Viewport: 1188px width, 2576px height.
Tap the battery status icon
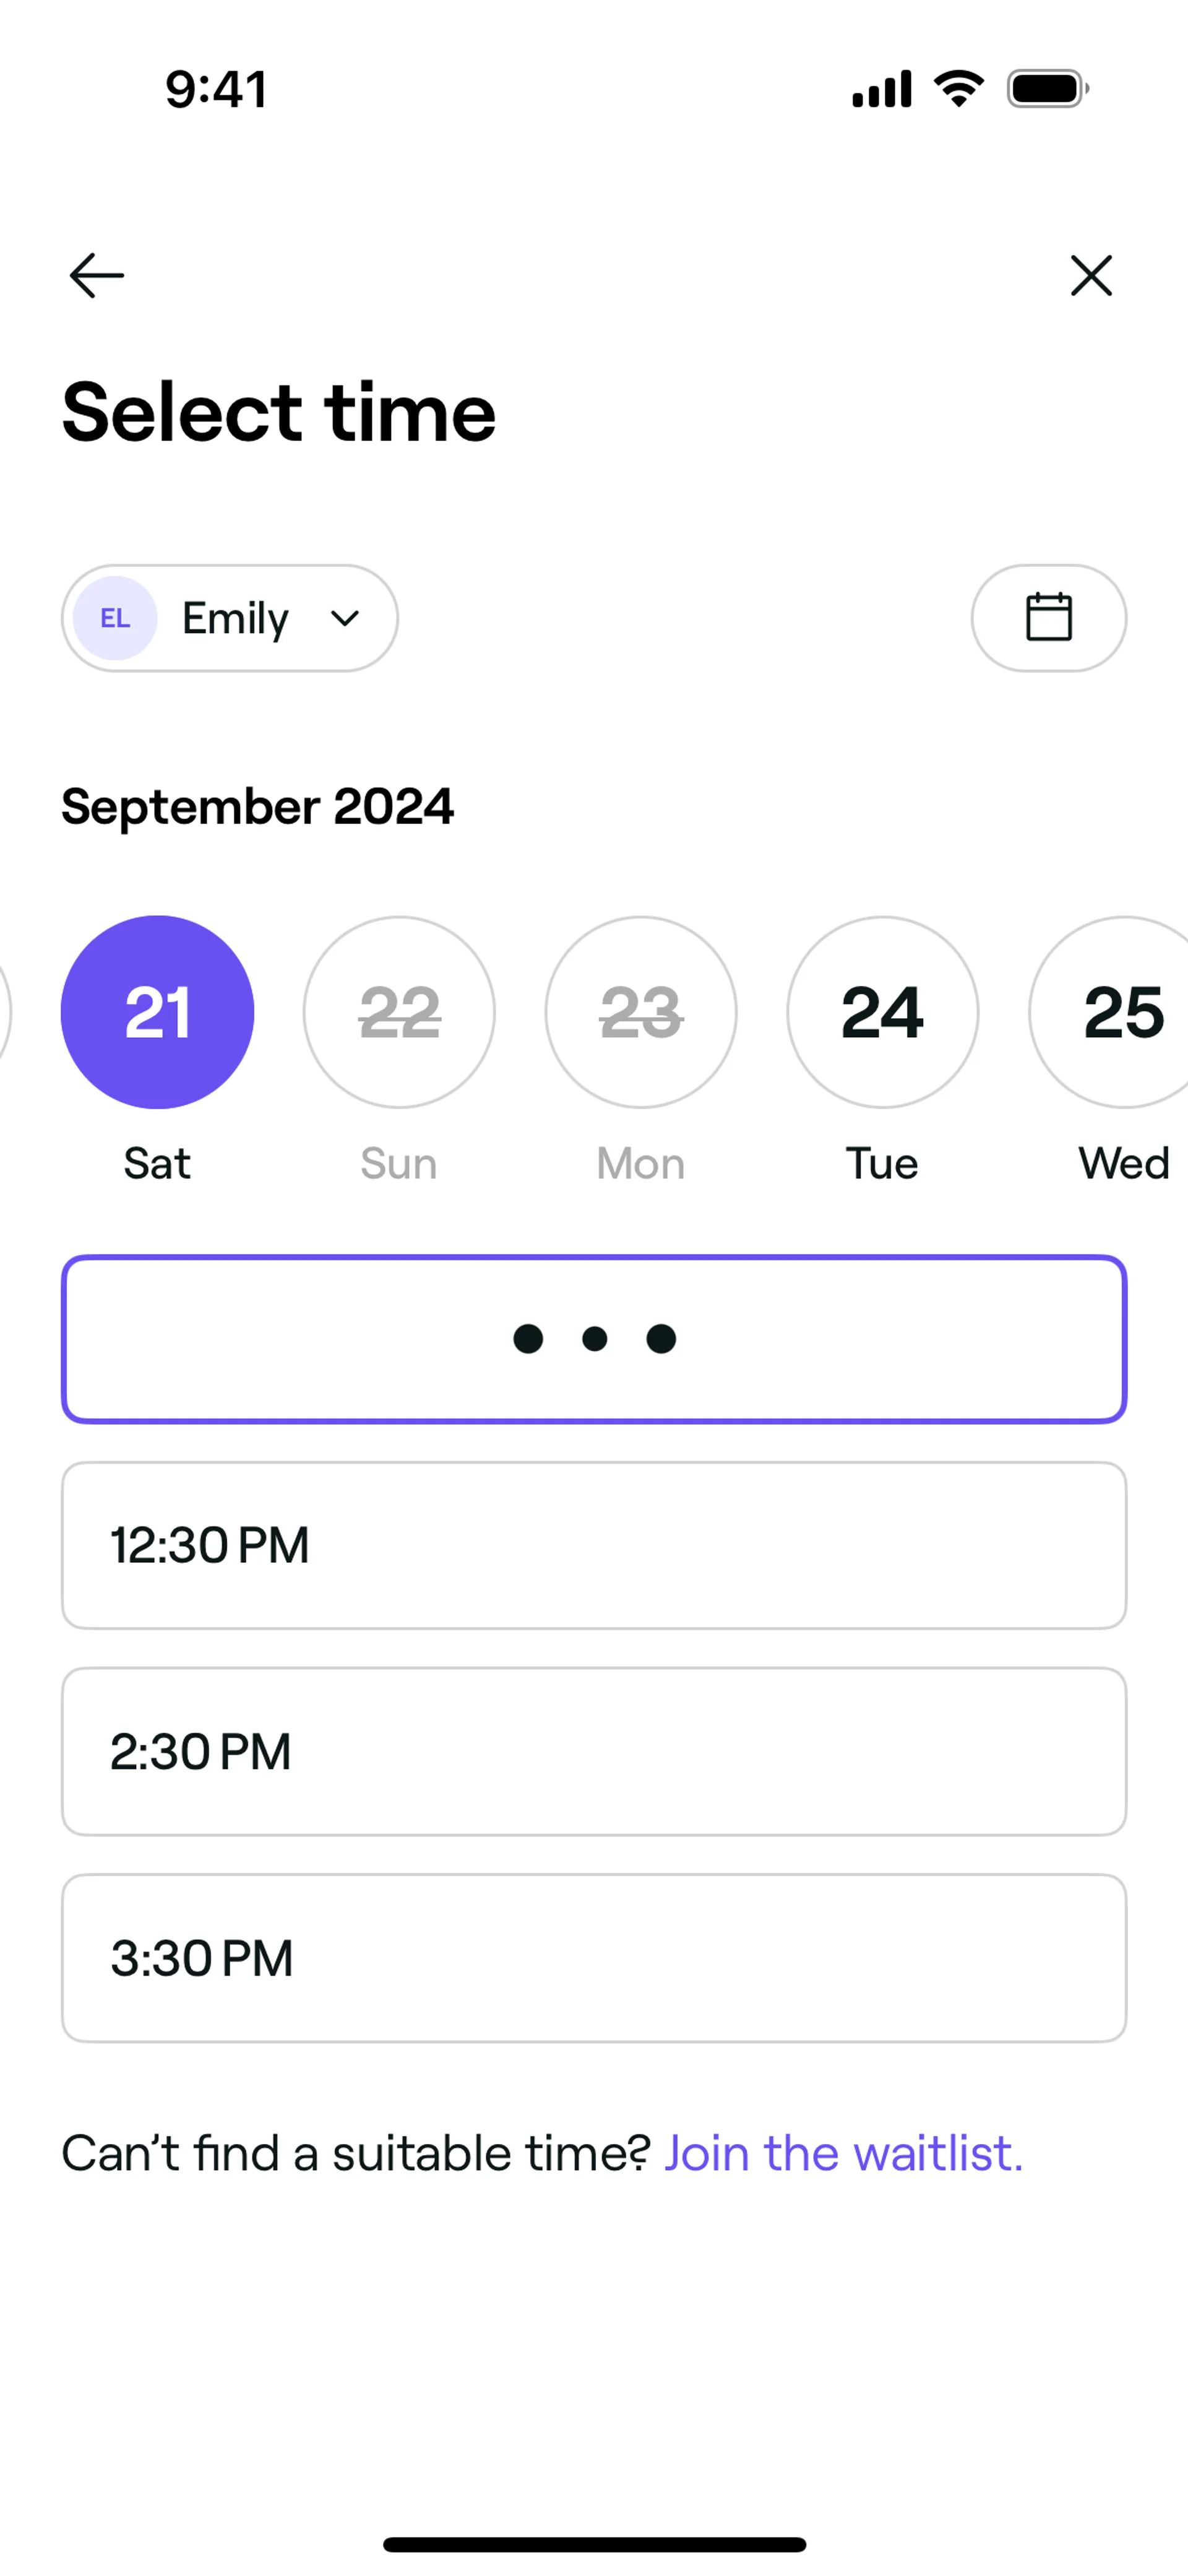[1047, 89]
